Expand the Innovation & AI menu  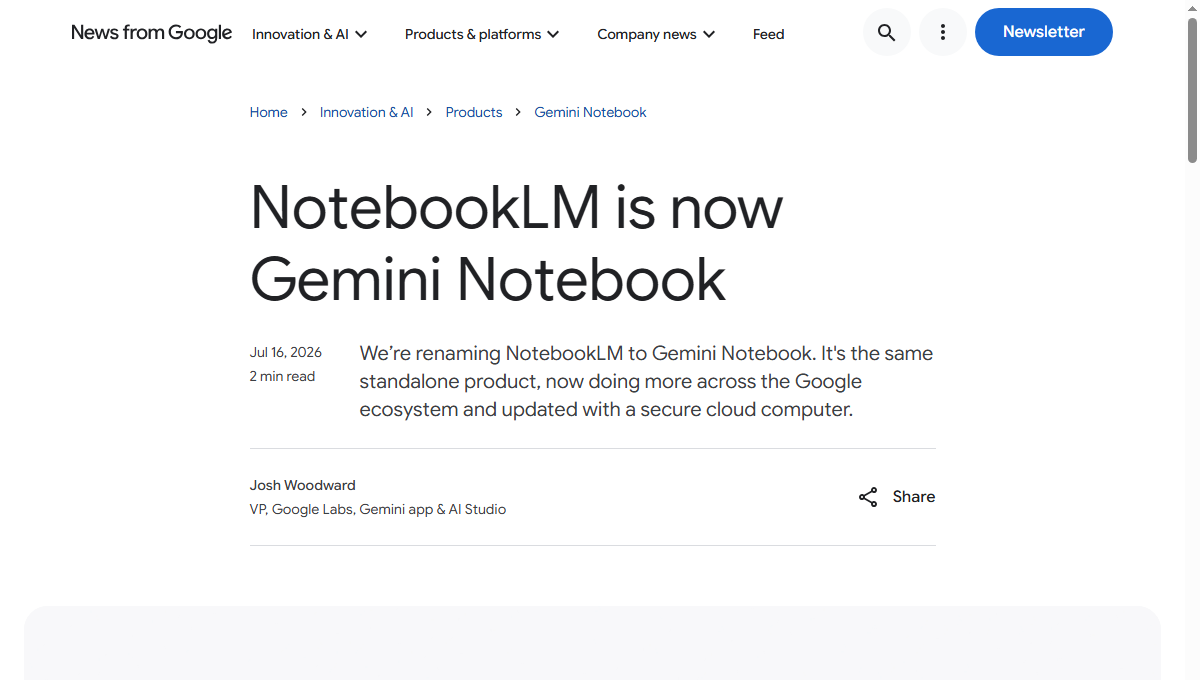(x=310, y=34)
